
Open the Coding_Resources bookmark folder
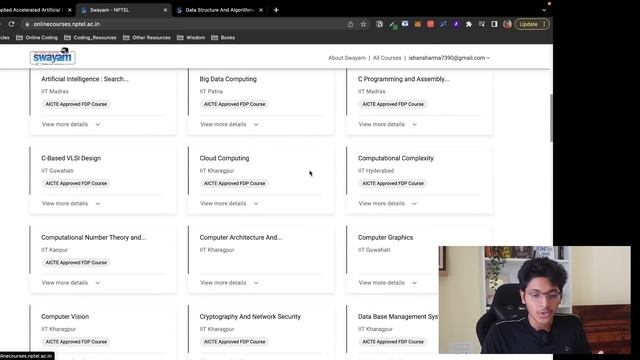click(x=90, y=38)
